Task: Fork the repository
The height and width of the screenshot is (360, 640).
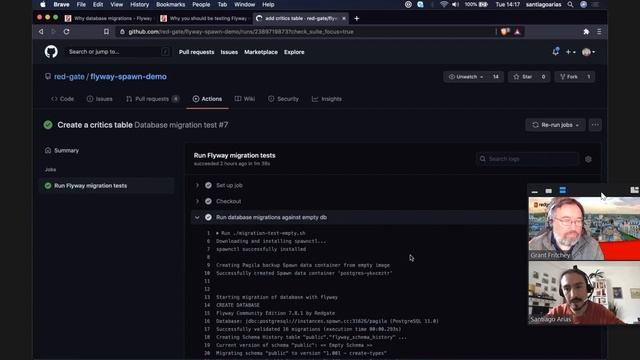Action: [x=568, y=77]
